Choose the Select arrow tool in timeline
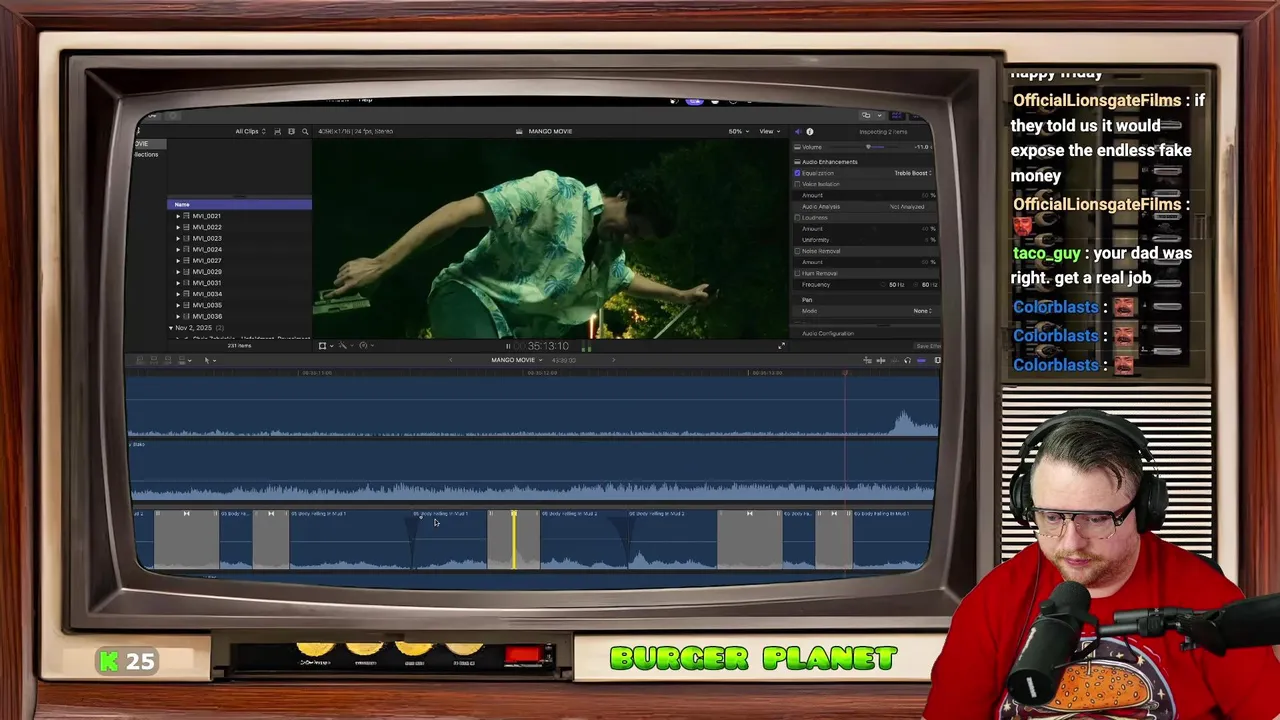1280x720 pixels. (x=207, y=360)
